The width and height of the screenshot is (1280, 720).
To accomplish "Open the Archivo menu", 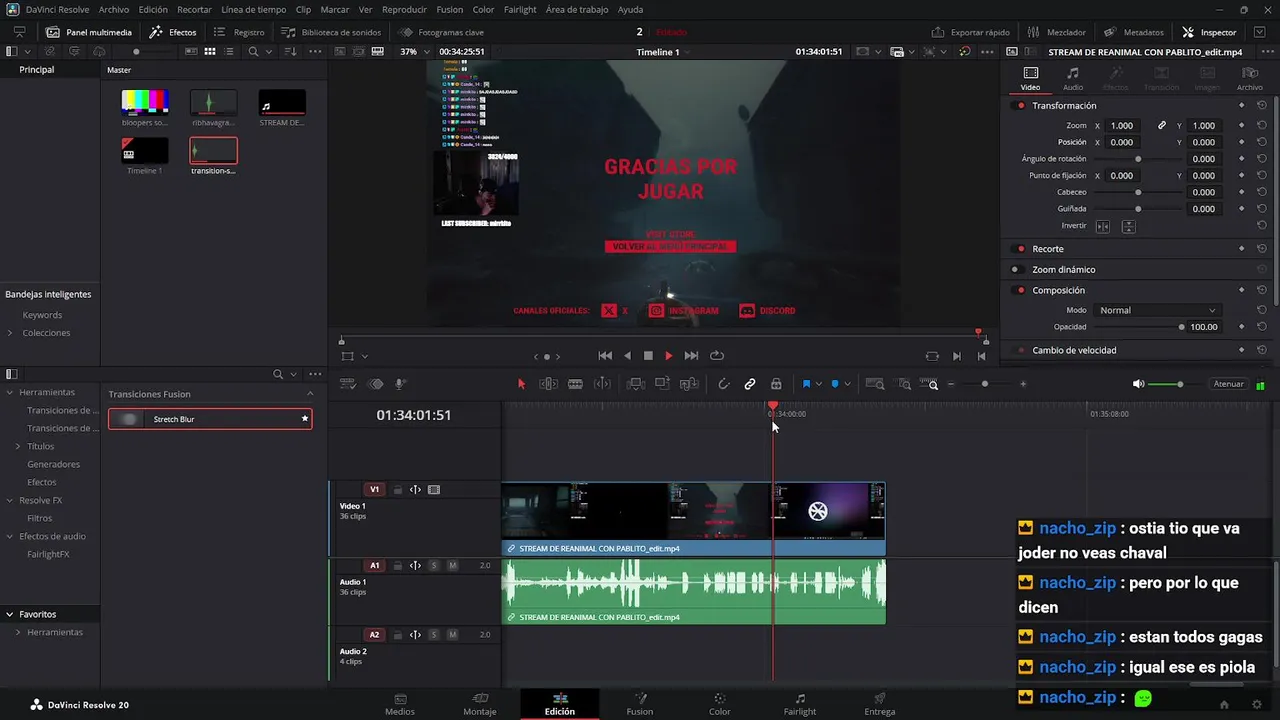I will pyautogui.click(x=113, y=9).
